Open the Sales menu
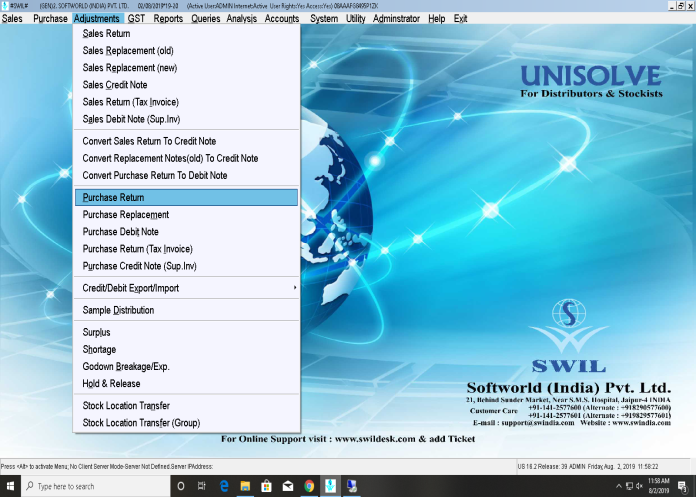 click(x=12, y=19)
